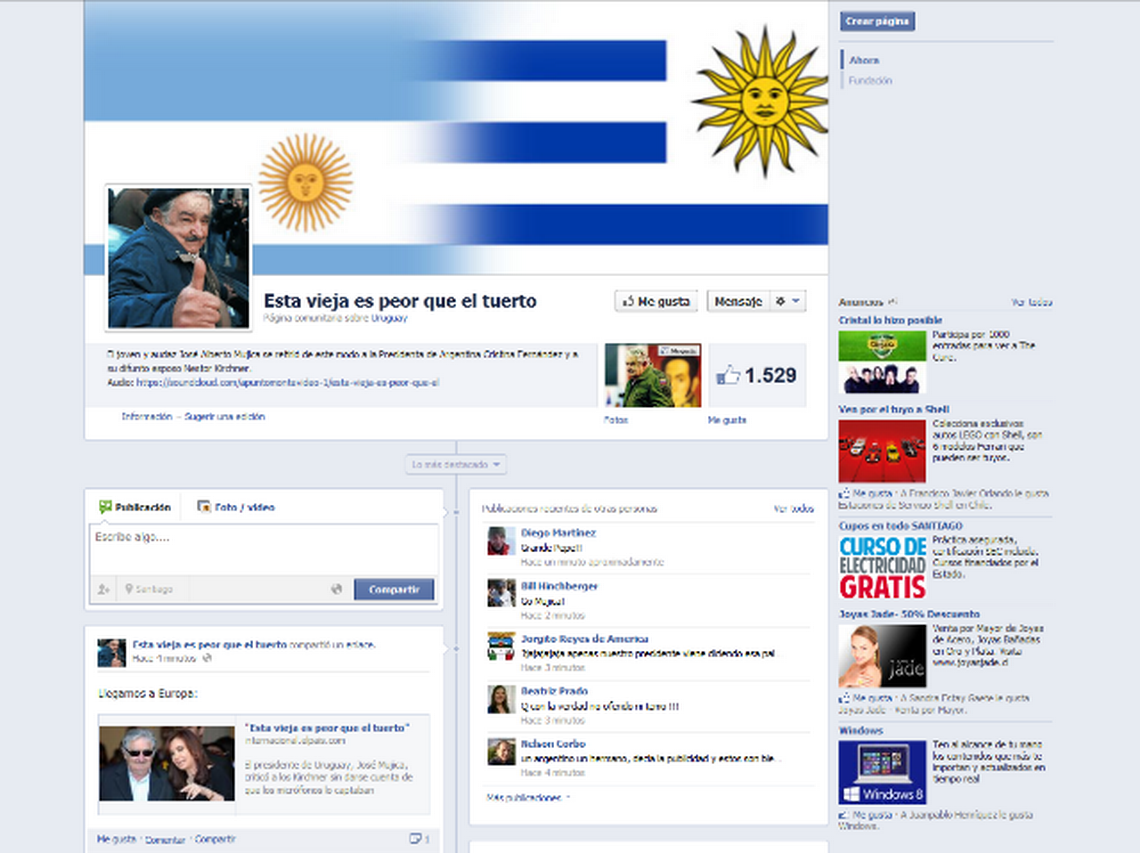
Task: Click the Windows 8 ad image
Action: point(882,772)
